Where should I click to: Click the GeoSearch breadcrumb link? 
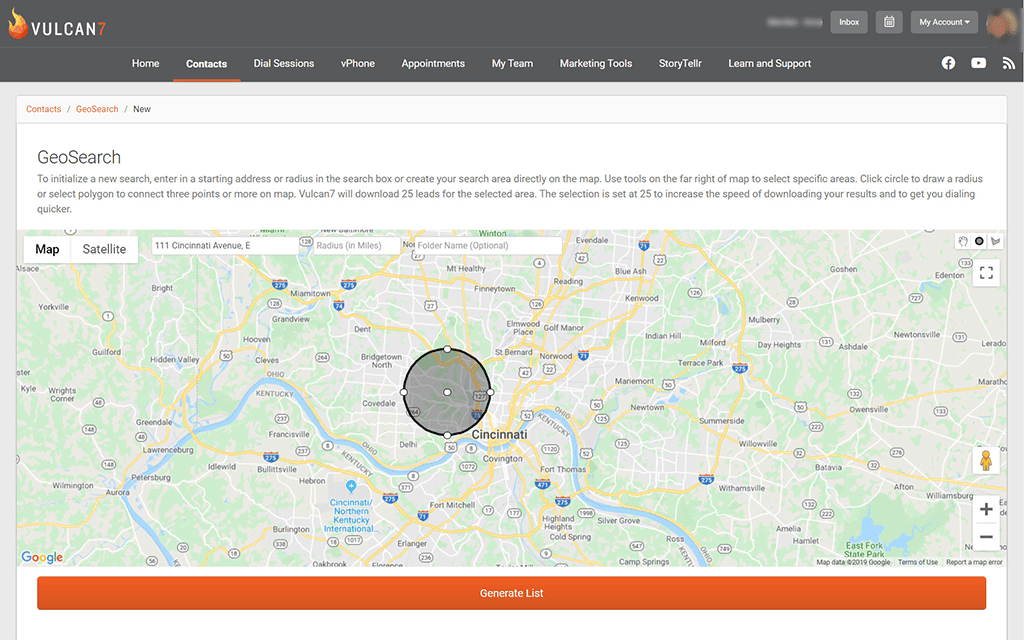[x=97, y=109]
